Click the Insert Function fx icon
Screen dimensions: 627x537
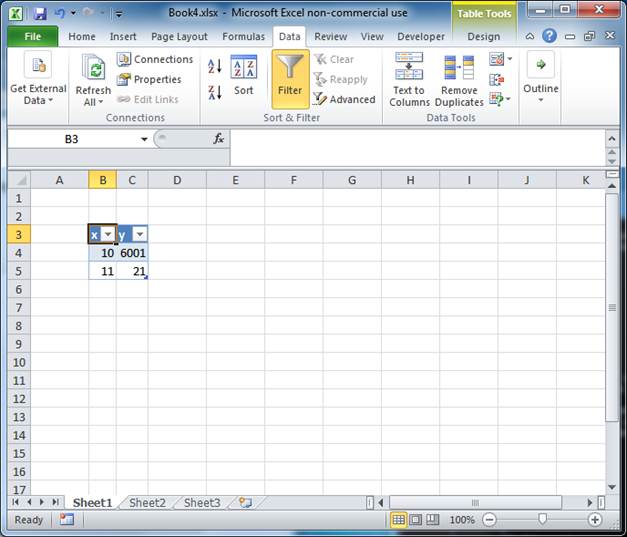click(218, 139)
